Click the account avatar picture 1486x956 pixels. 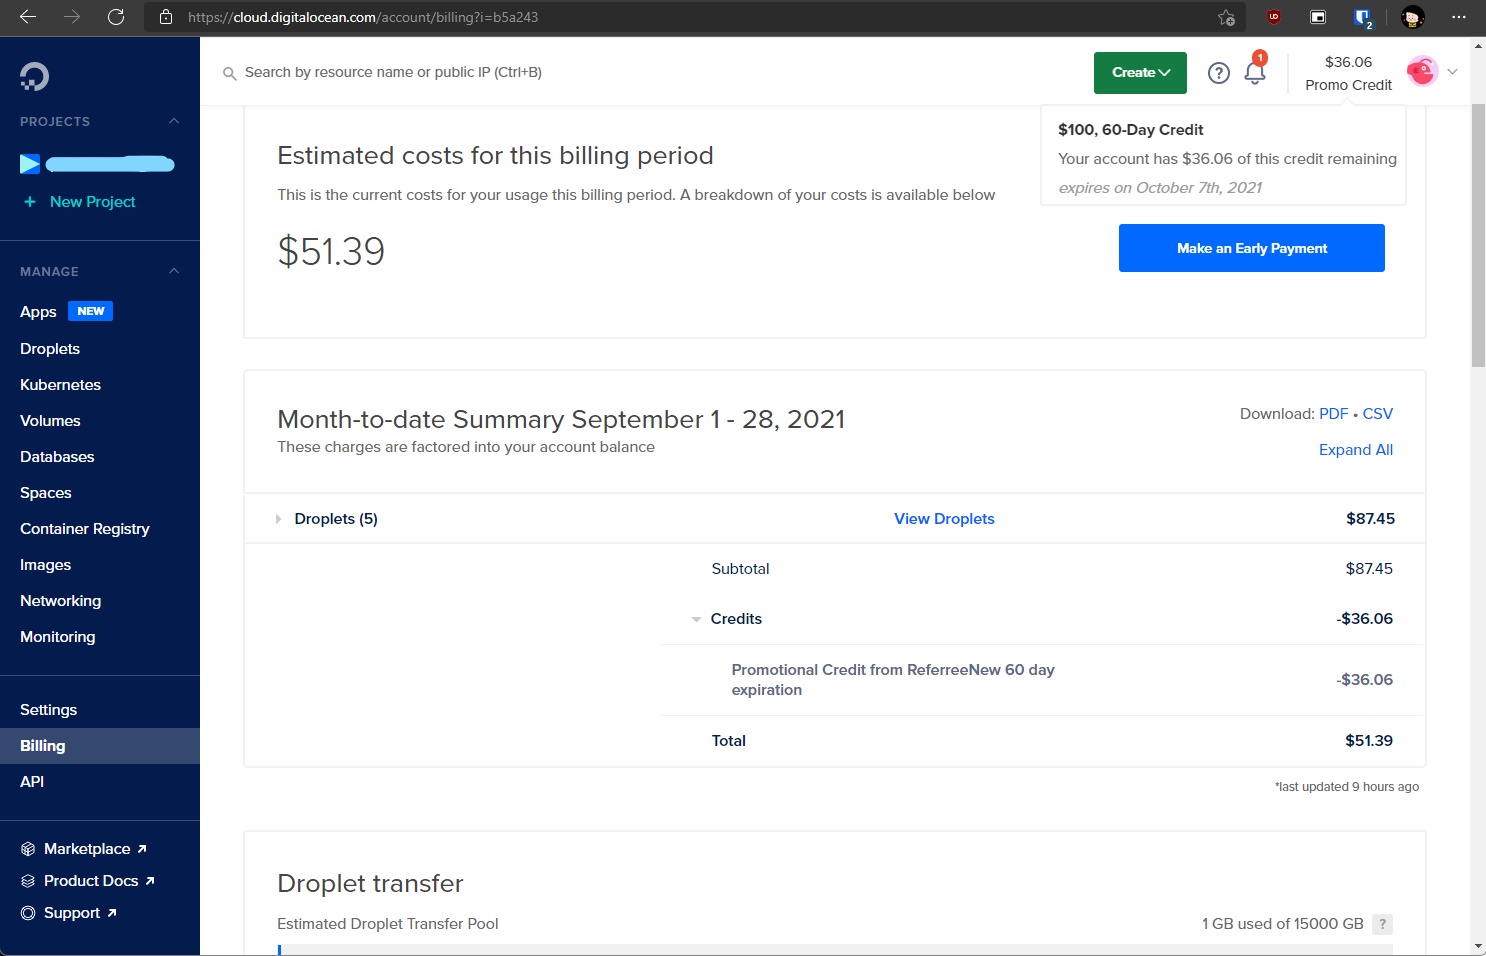(1422, 72)
